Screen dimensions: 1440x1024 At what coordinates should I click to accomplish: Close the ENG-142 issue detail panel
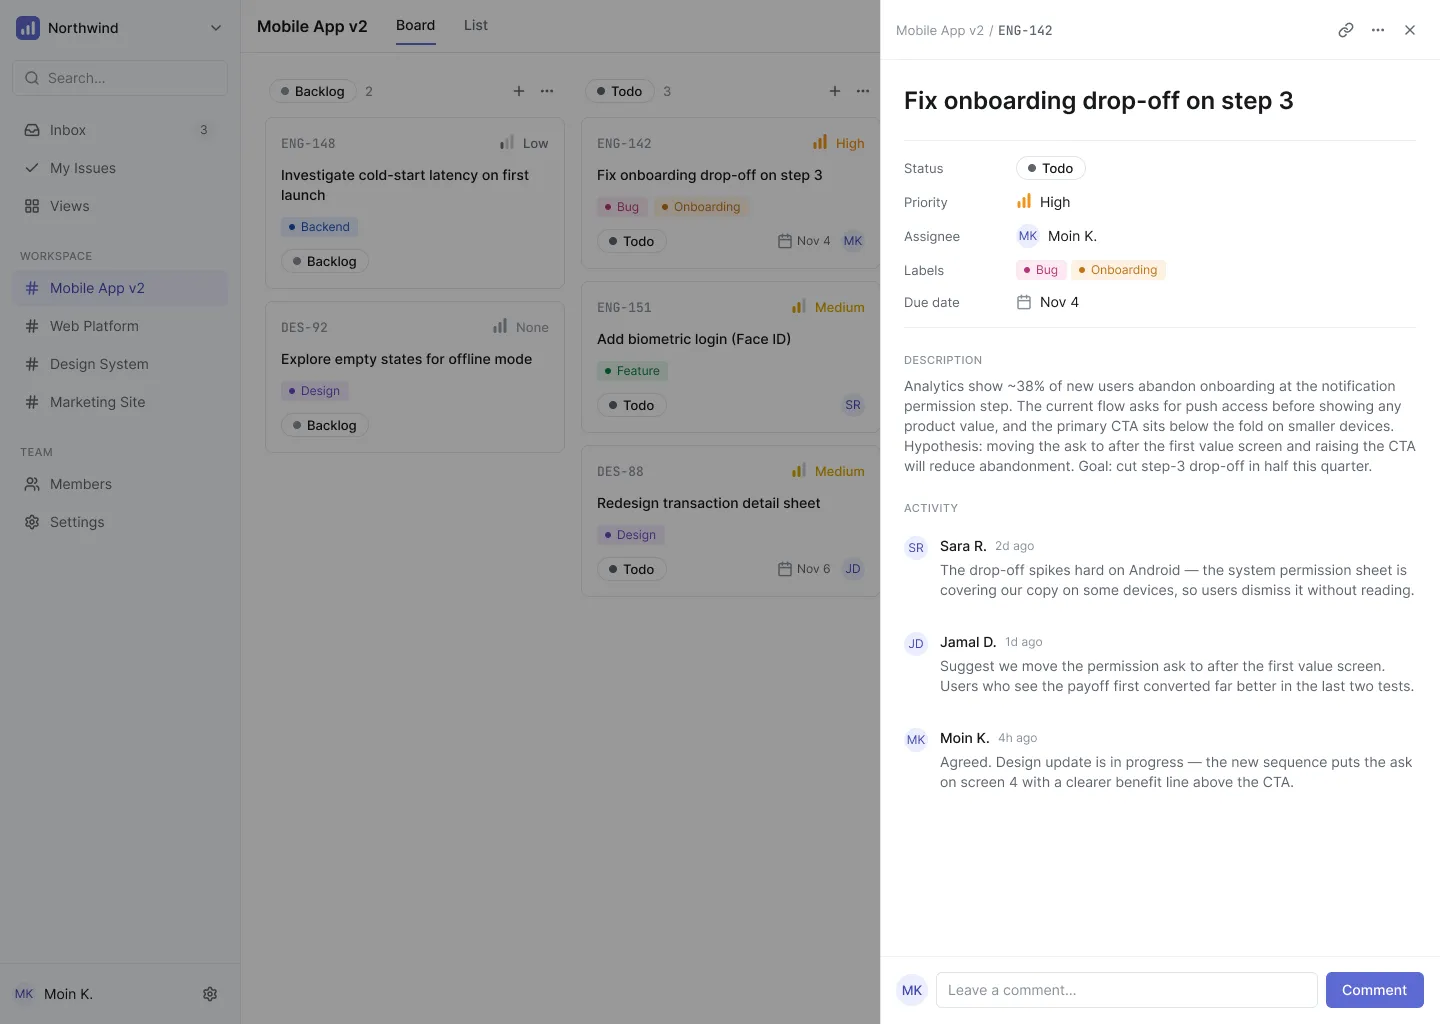pos(1410,30)
